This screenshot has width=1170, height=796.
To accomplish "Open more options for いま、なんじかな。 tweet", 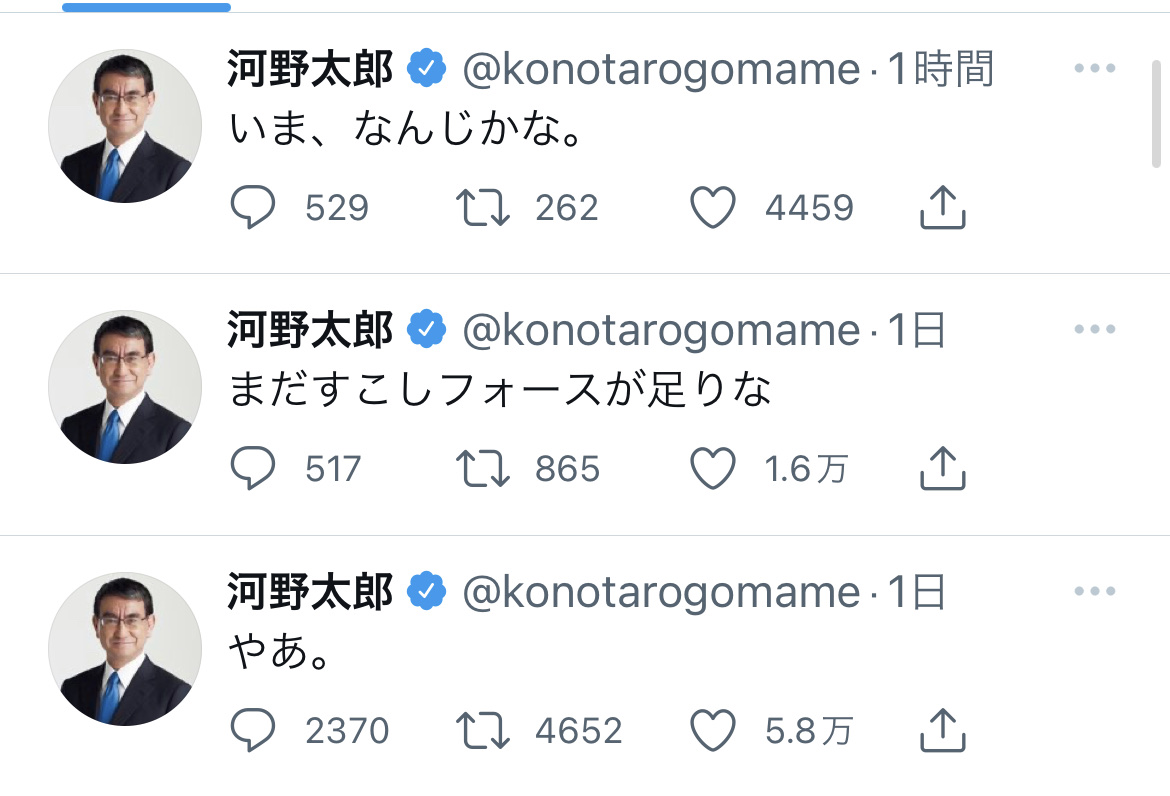I will (x=1094, y=69).
